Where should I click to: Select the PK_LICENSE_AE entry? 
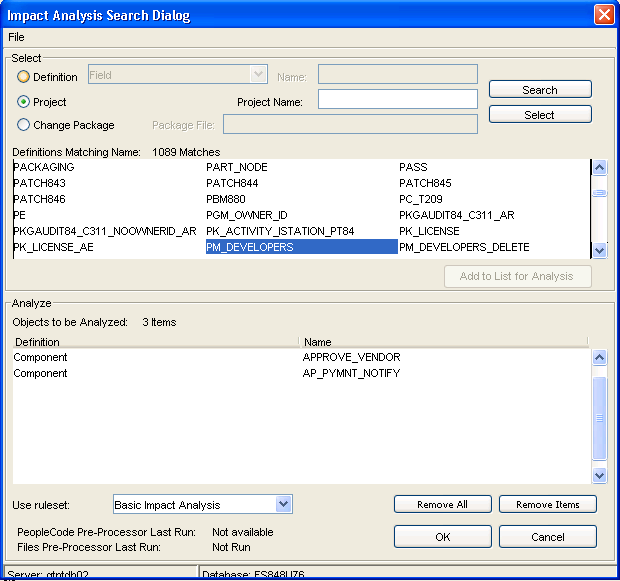click(x=53, y=247)
